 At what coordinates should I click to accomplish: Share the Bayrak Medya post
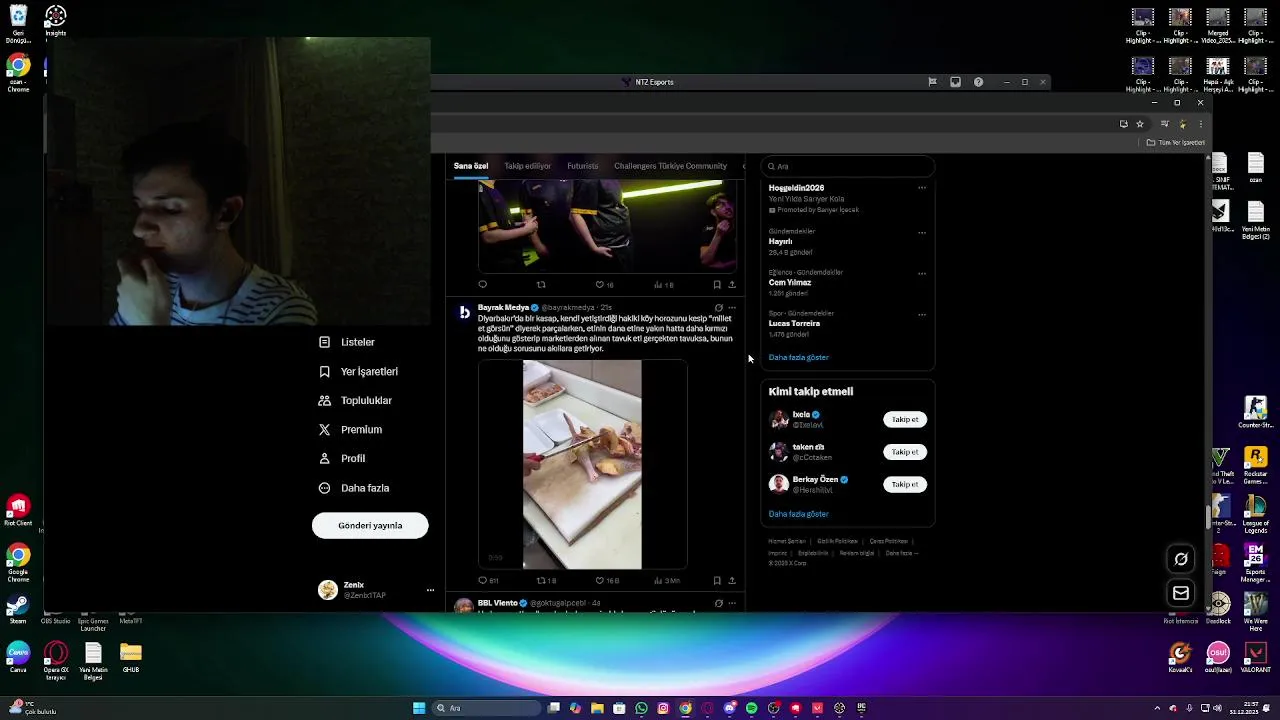732,580
